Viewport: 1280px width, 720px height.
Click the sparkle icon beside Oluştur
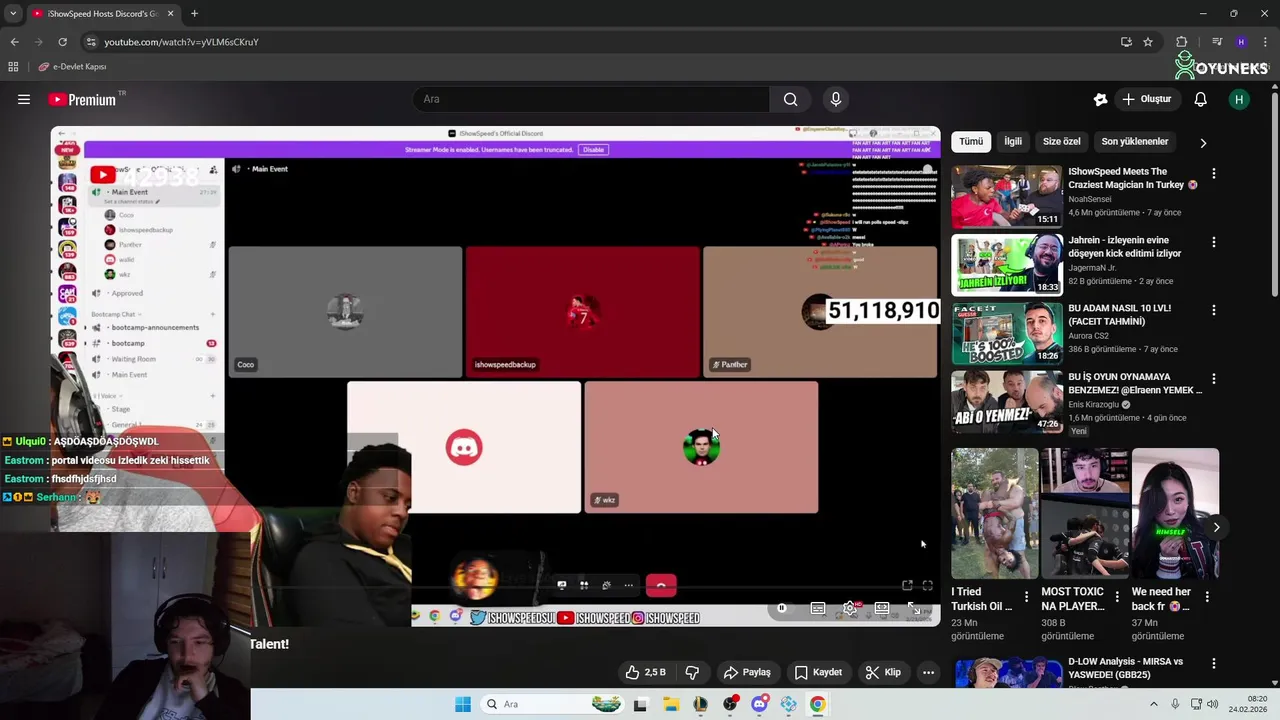(x=1100, y=99)
